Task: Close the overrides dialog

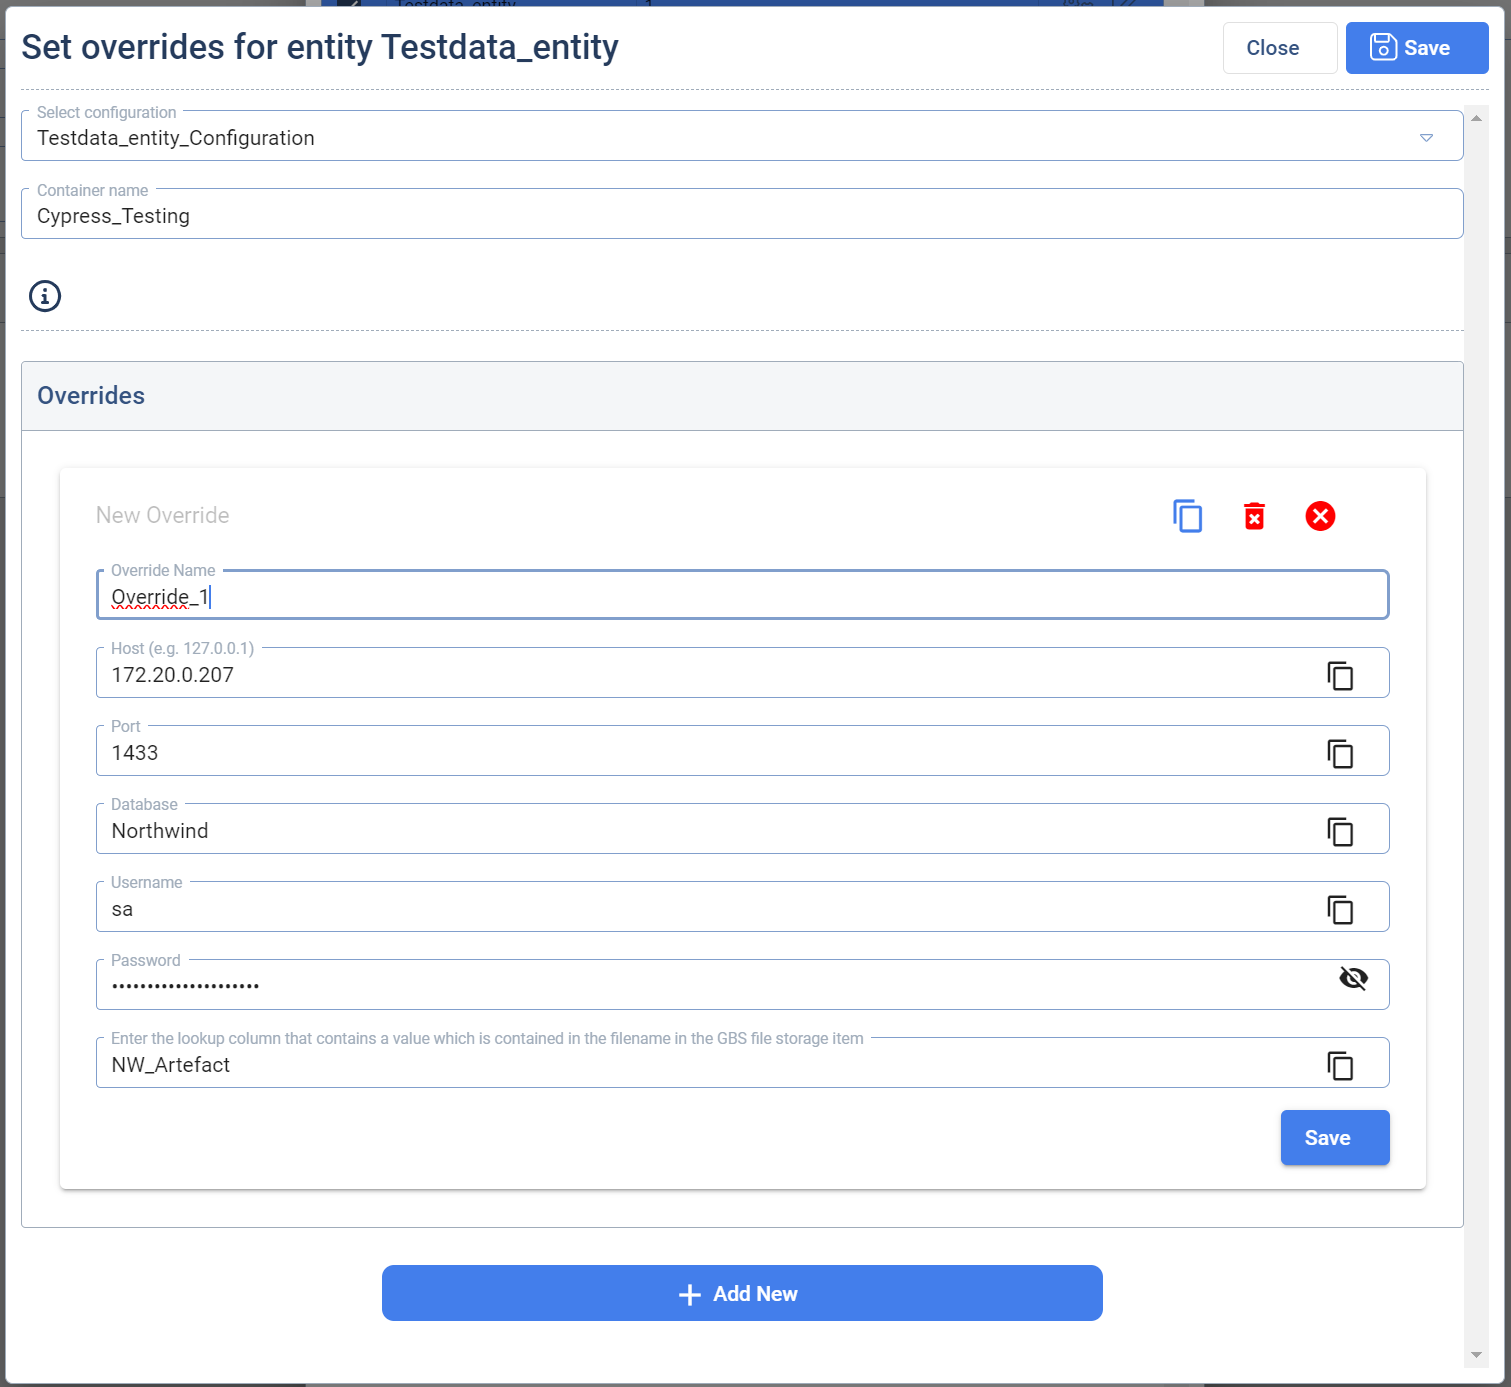Action: click(1280, 48)
